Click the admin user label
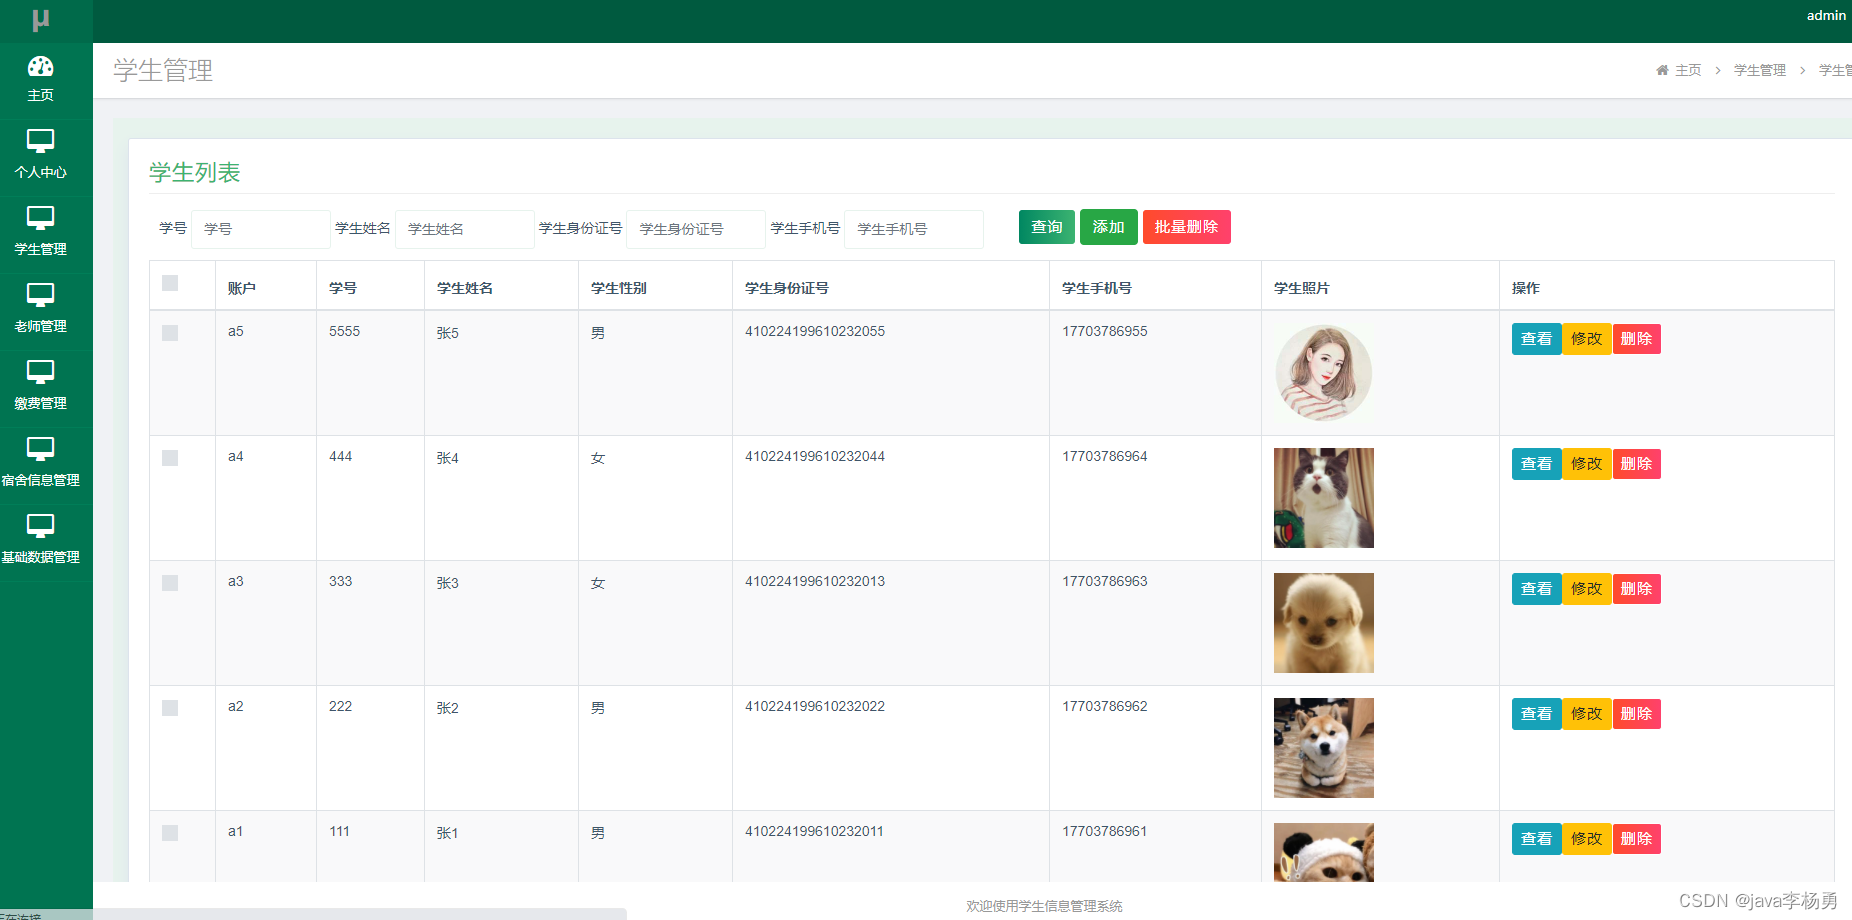Viewport: 1852px width, 920px height. [x=1826, y=15]
